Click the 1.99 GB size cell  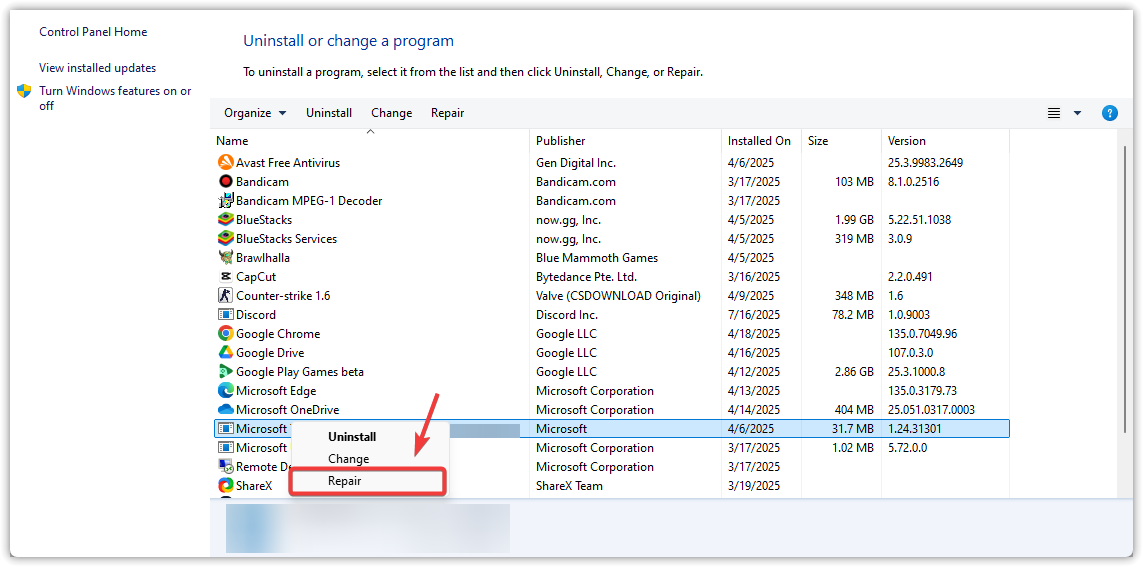[854, 219]
